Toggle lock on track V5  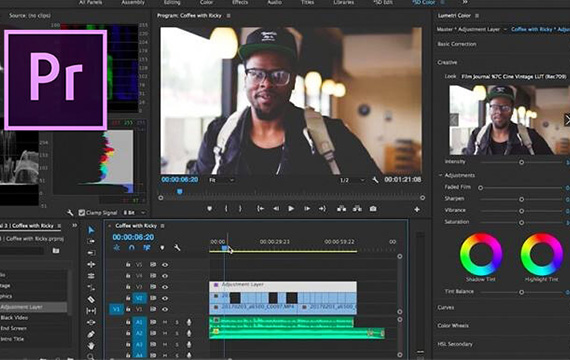click(x=128, y=265)
